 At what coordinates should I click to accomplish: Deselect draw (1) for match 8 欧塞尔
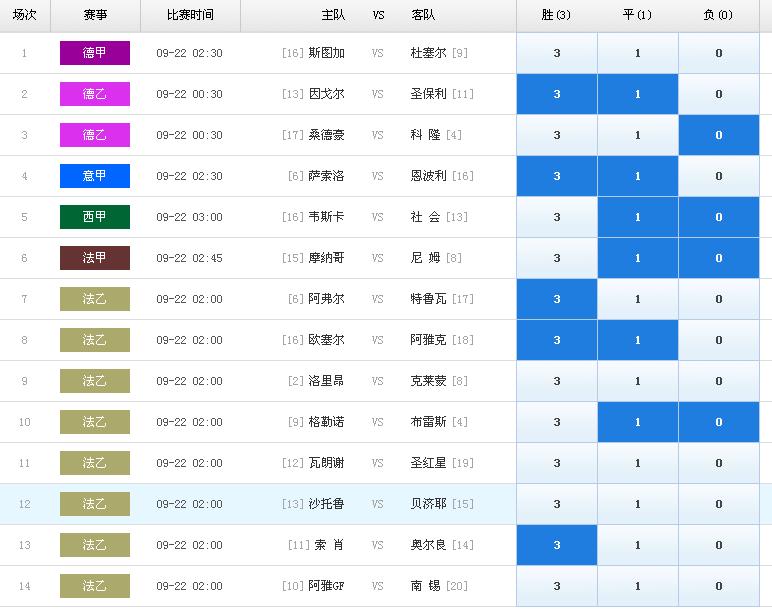(638, 340)
